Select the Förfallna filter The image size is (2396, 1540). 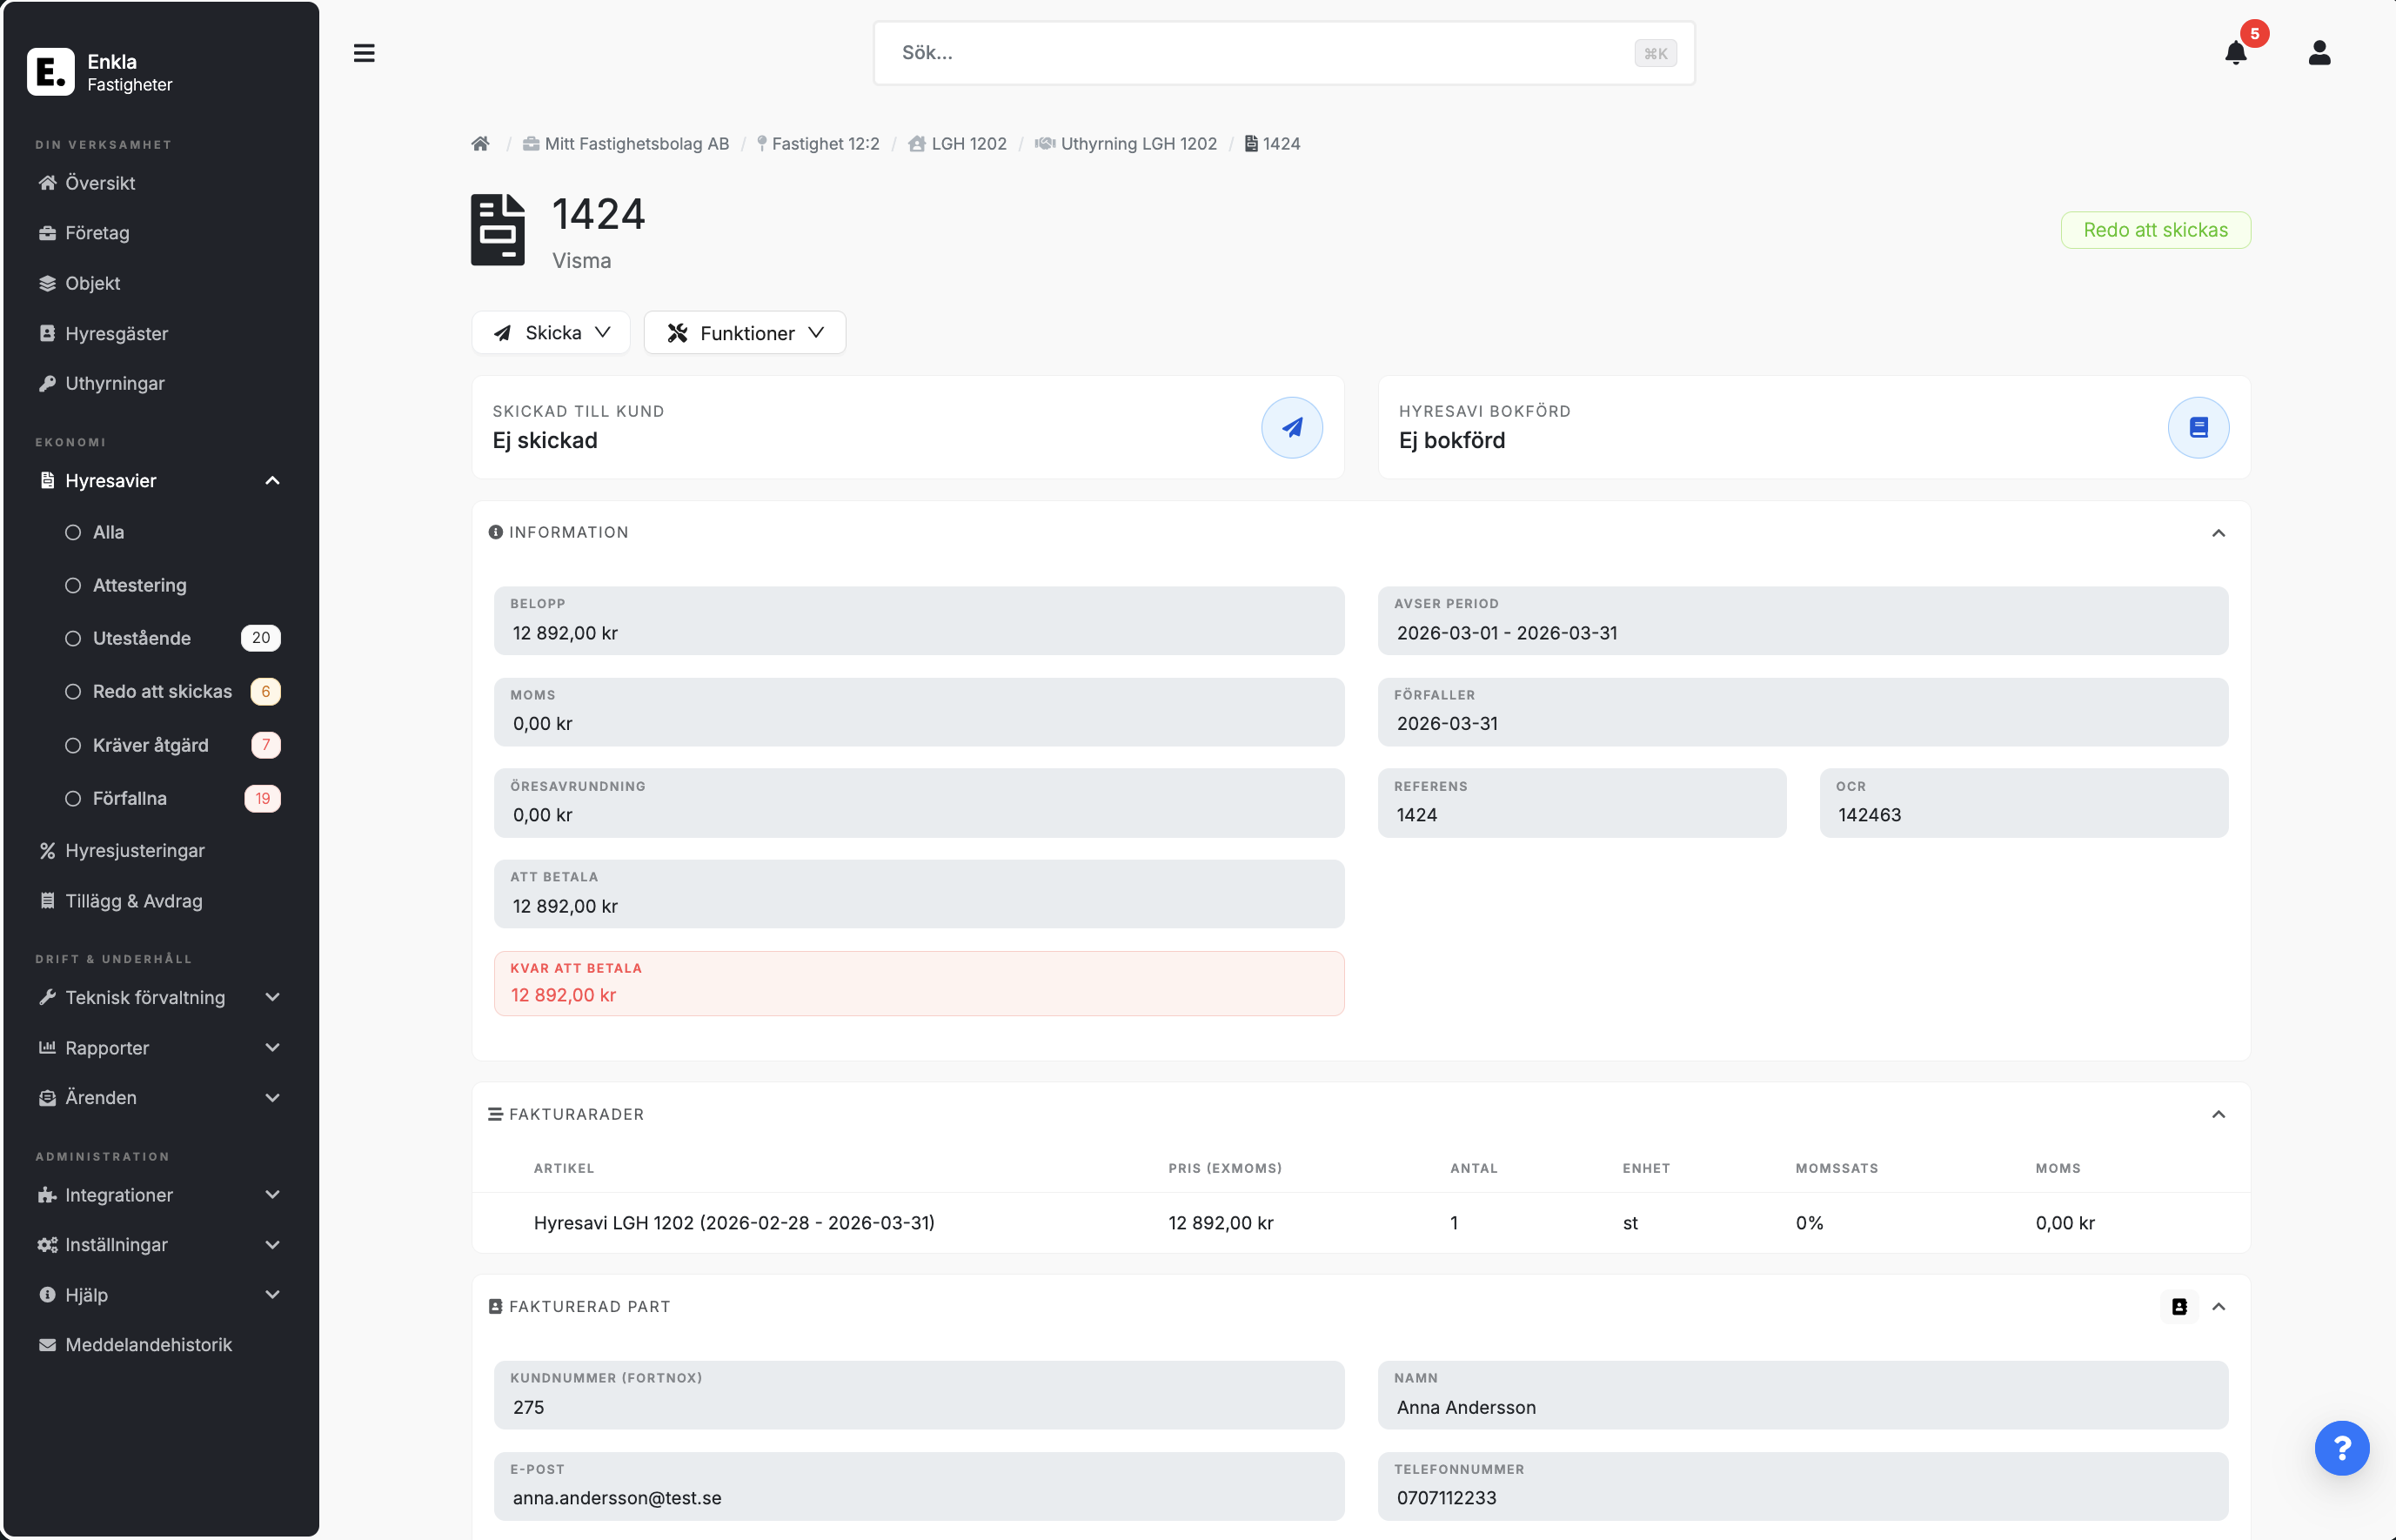click(129, 798)
